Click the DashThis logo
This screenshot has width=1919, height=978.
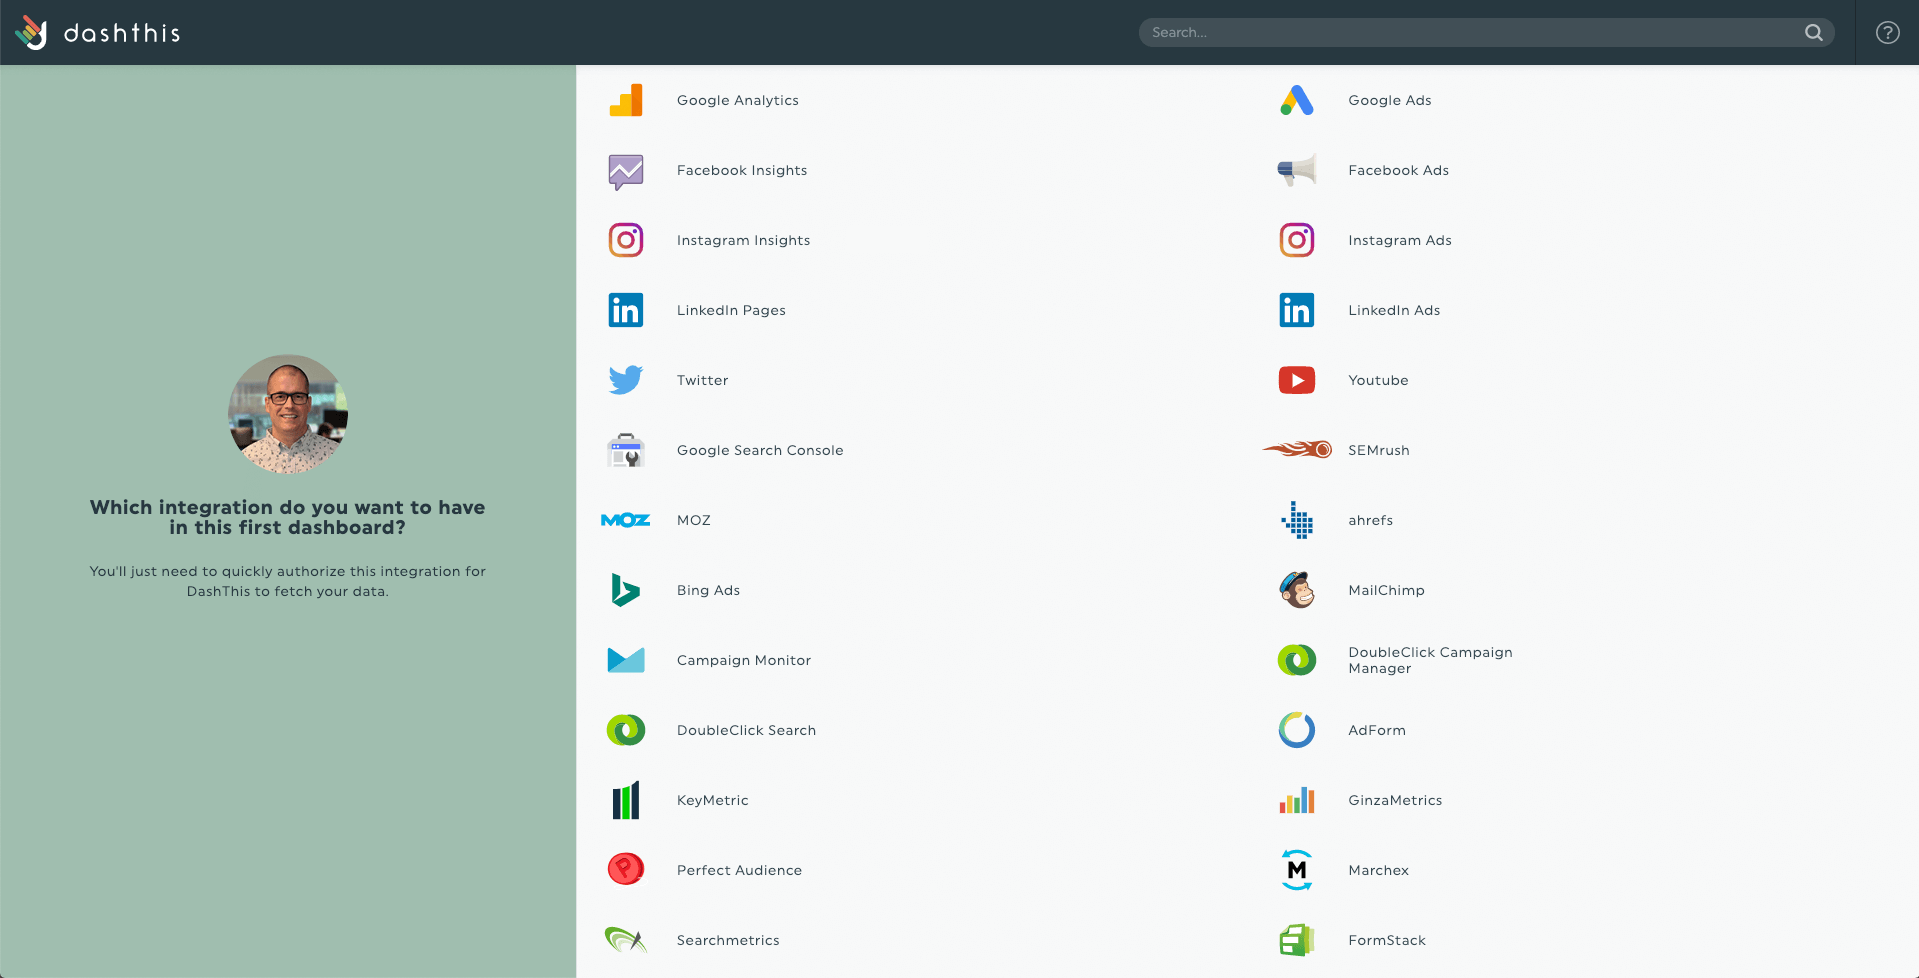(x=97, y=33)
